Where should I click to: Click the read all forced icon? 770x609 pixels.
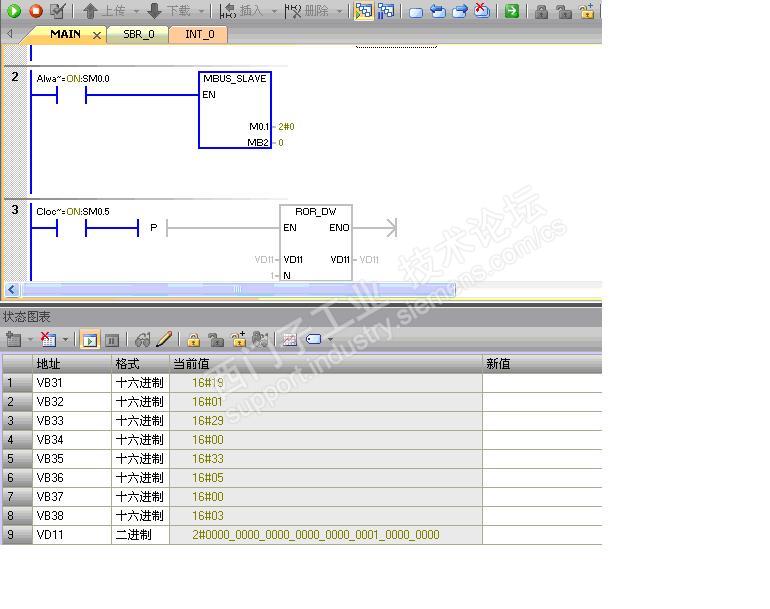[x=260, y=339]
